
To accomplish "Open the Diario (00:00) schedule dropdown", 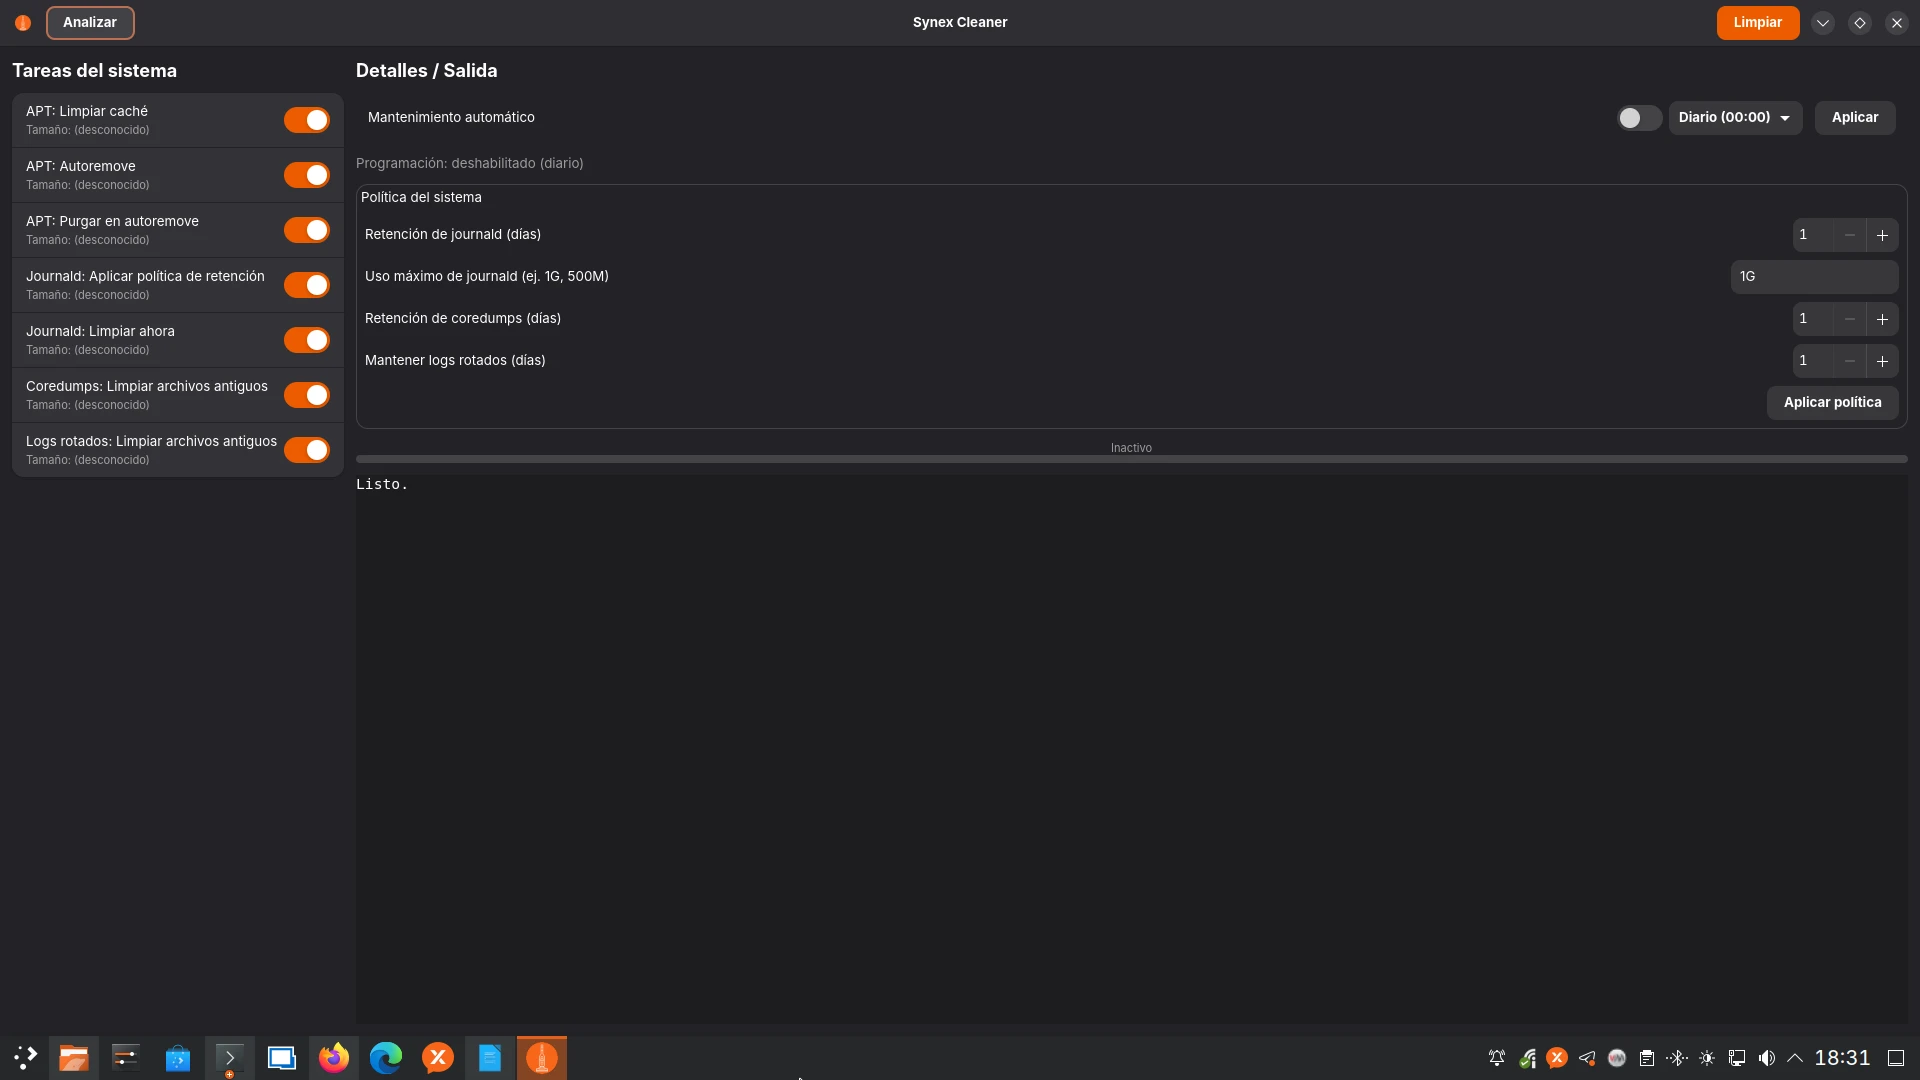I will pyautogui.click(x=1734, y=118).
